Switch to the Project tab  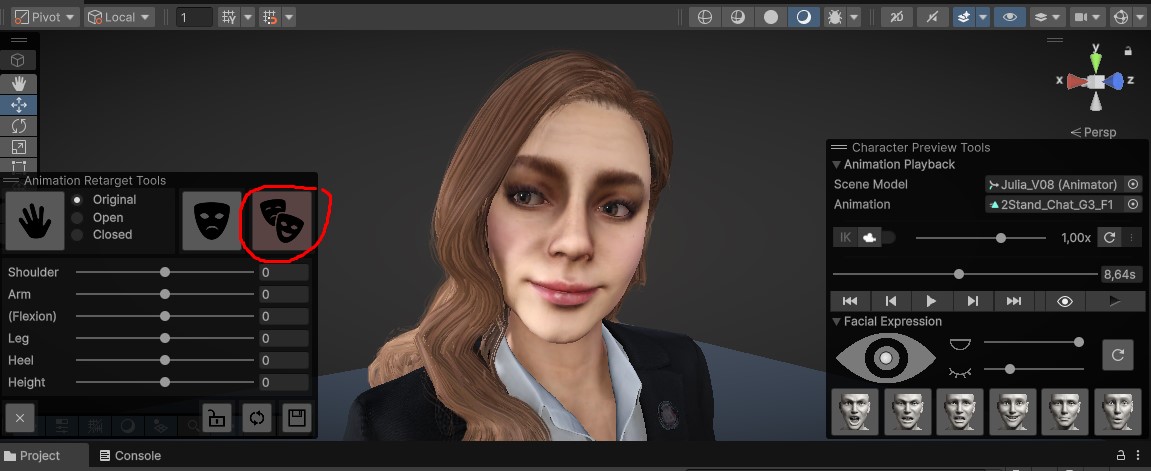click(x=32, y=456)
